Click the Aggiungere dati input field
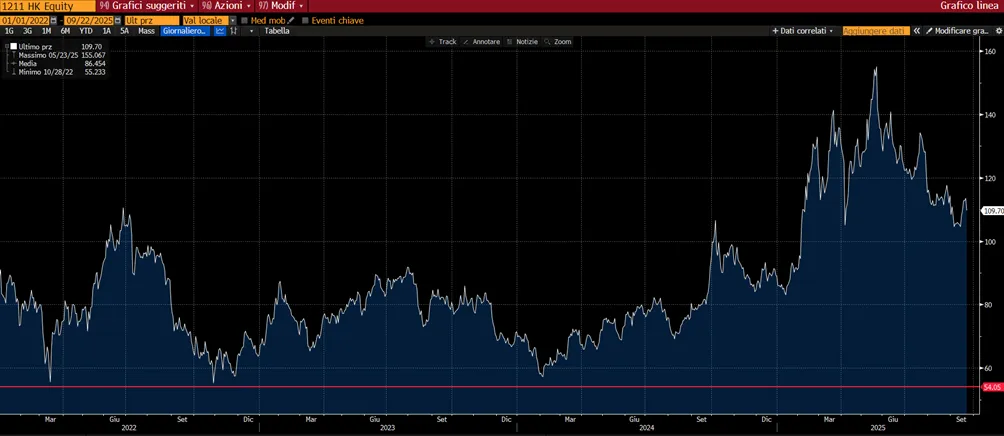This screenshot has height=436, width=1004. pos(876,31)
